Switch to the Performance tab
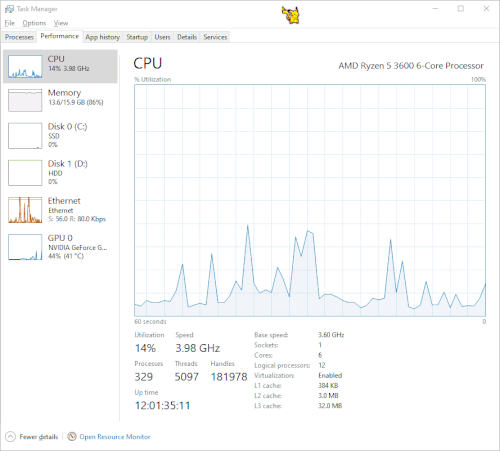 pos(60,36)
